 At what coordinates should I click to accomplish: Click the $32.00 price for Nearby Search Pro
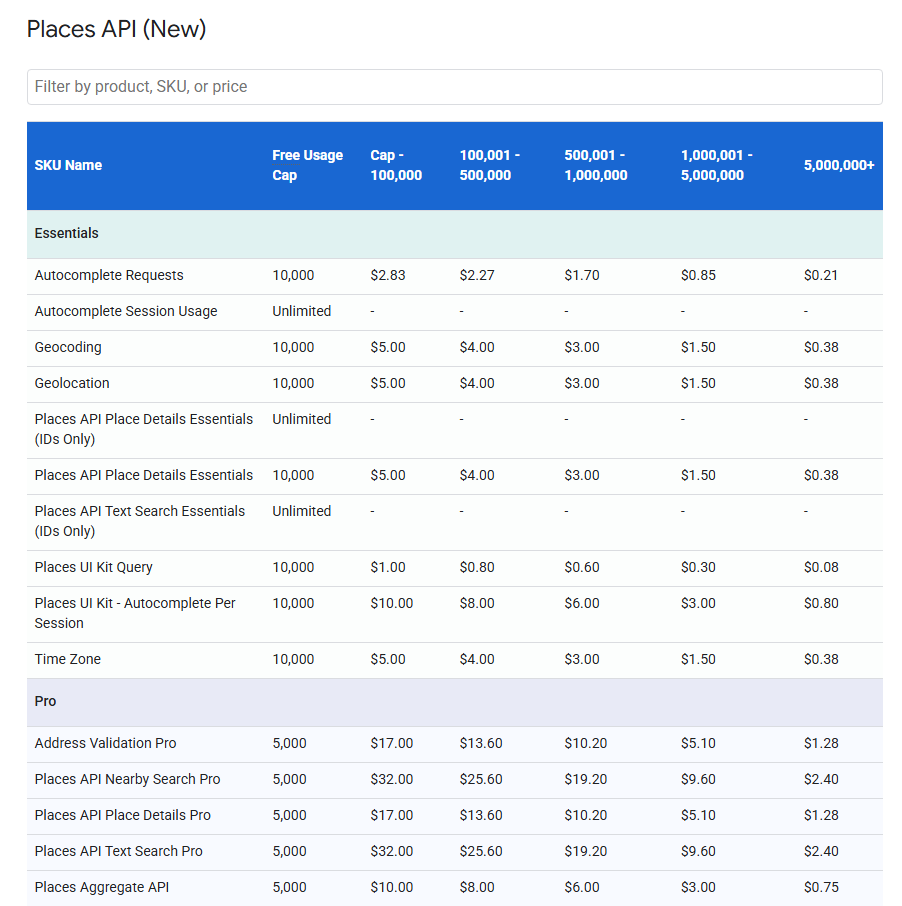pos(388,779)
